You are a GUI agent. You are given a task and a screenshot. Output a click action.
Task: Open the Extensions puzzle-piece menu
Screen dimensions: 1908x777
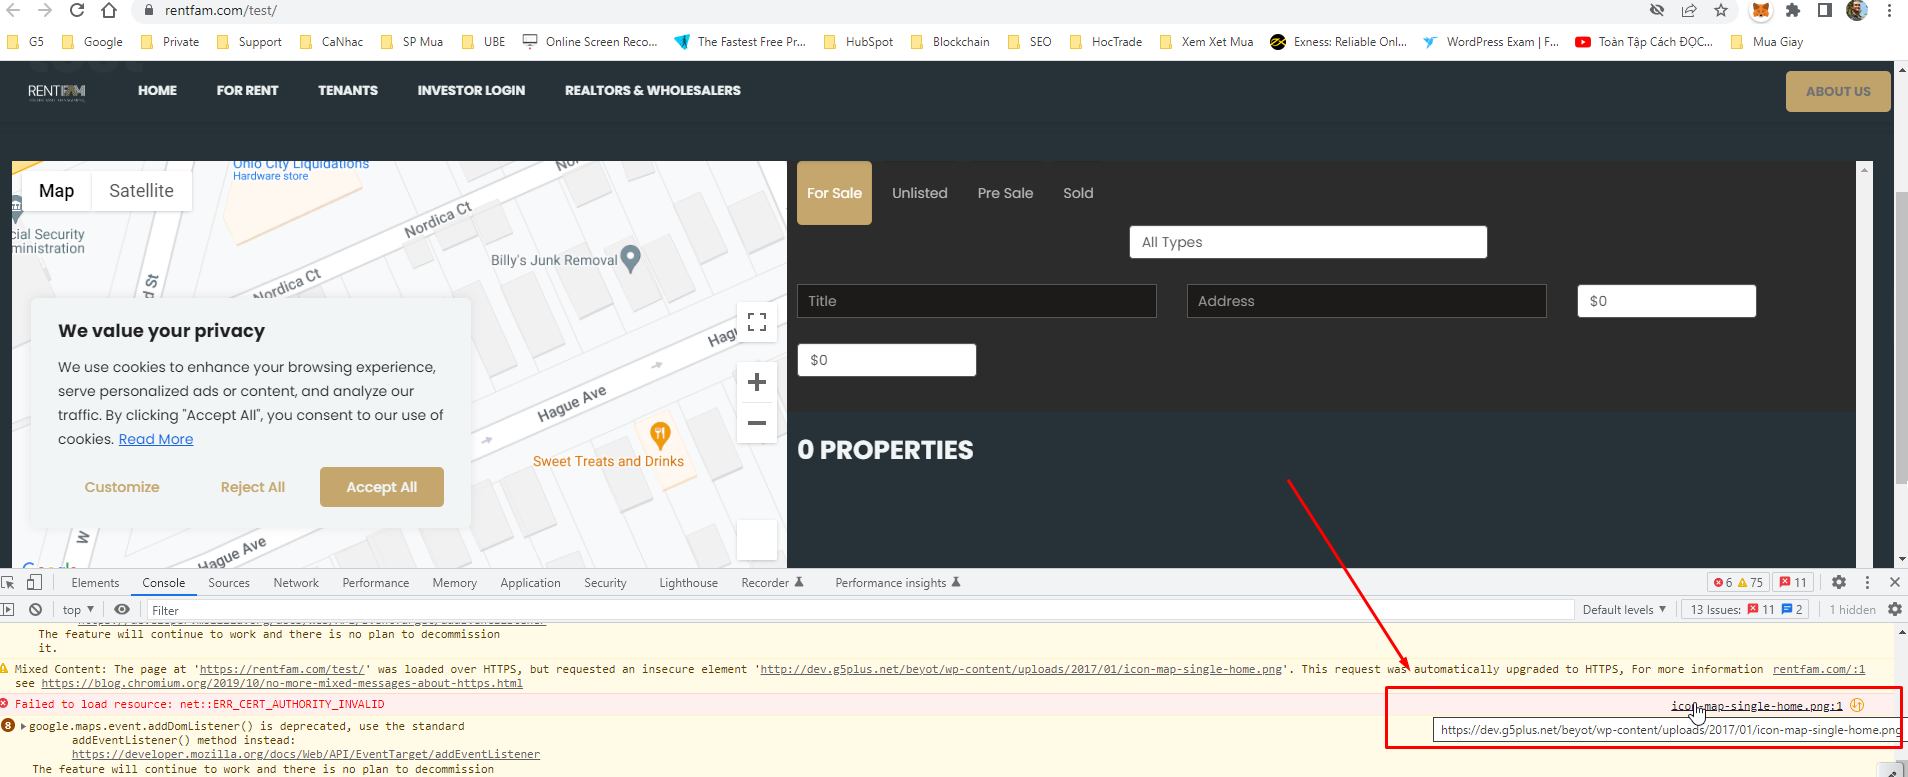click(x=1793, y=10)
